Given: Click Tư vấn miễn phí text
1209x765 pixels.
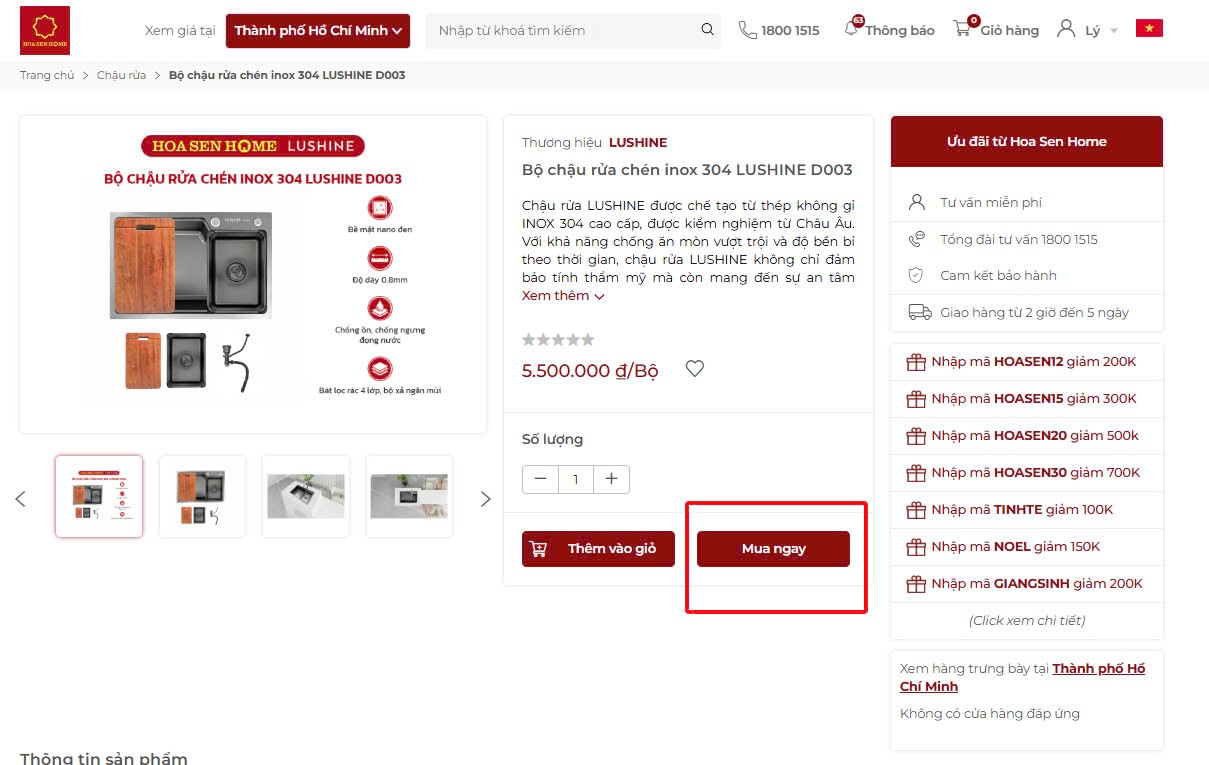Looking at the screenshot, I should tap(991, 202).
